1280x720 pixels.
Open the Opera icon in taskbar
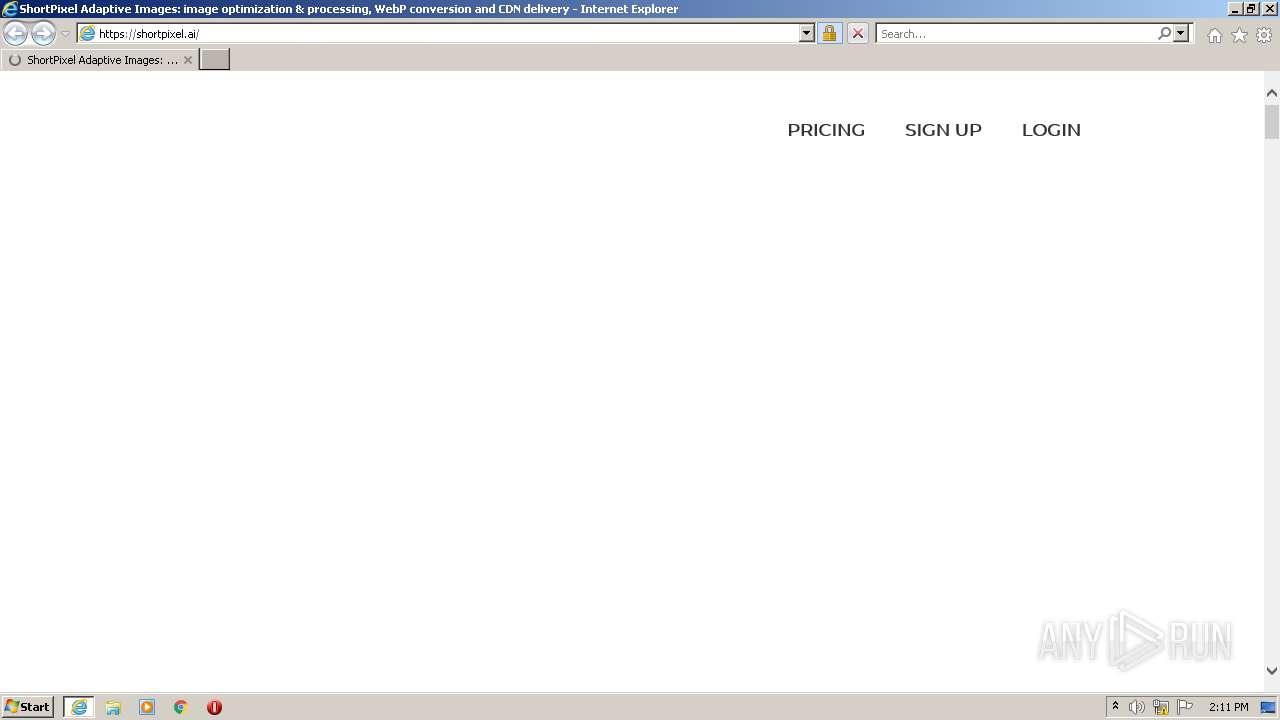tap(214, 707)
